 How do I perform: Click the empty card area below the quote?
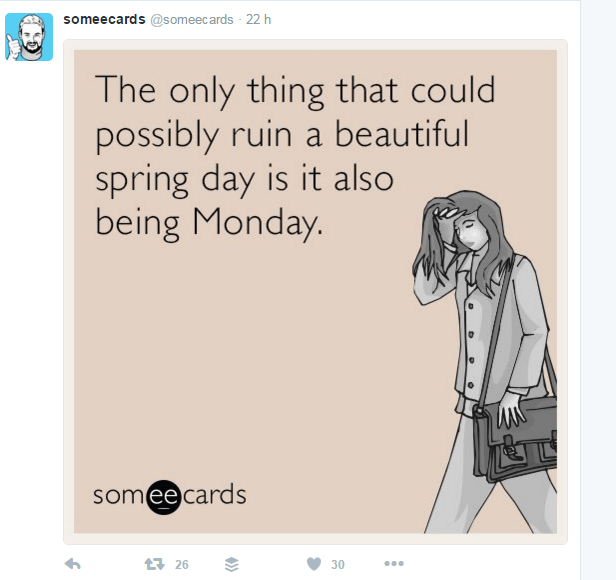[x=244, y=354]
